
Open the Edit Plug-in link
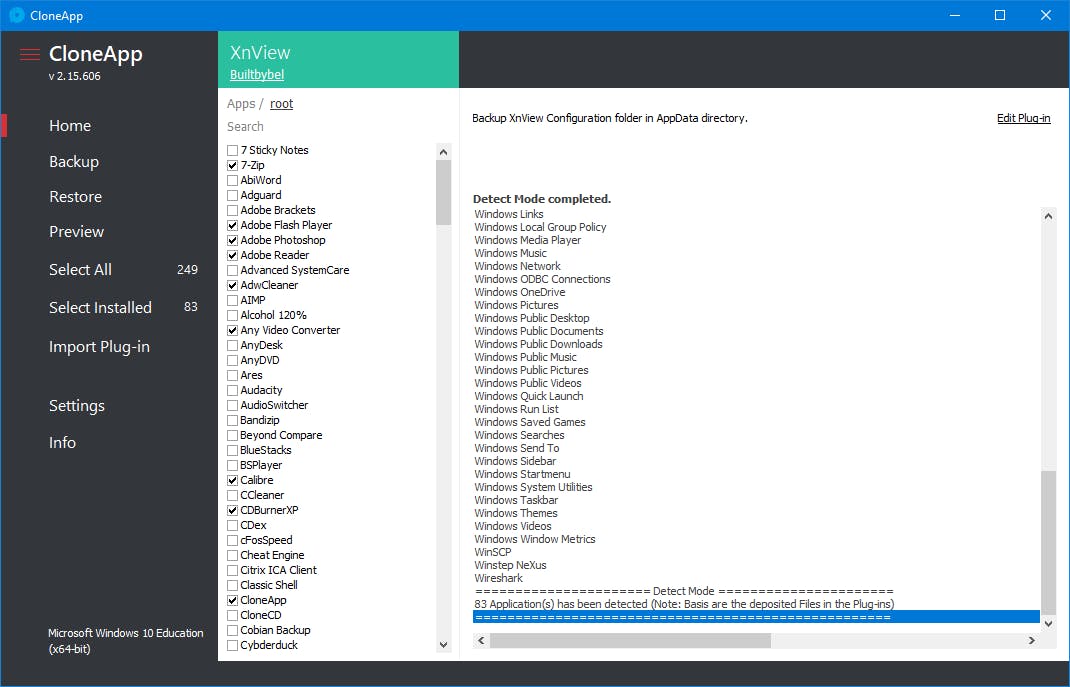1023,118
